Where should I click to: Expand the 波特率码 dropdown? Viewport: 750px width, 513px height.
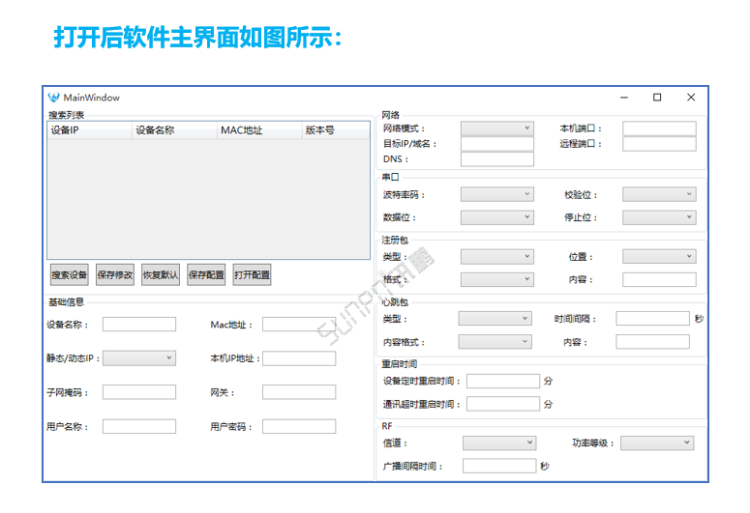tap(497, 194)
